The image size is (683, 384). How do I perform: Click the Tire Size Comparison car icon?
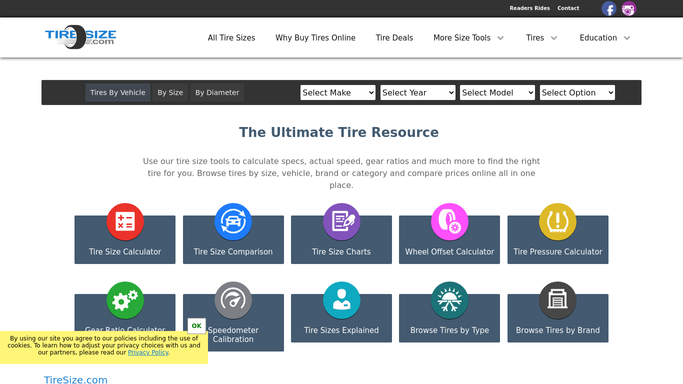click(x=233, y=222)
